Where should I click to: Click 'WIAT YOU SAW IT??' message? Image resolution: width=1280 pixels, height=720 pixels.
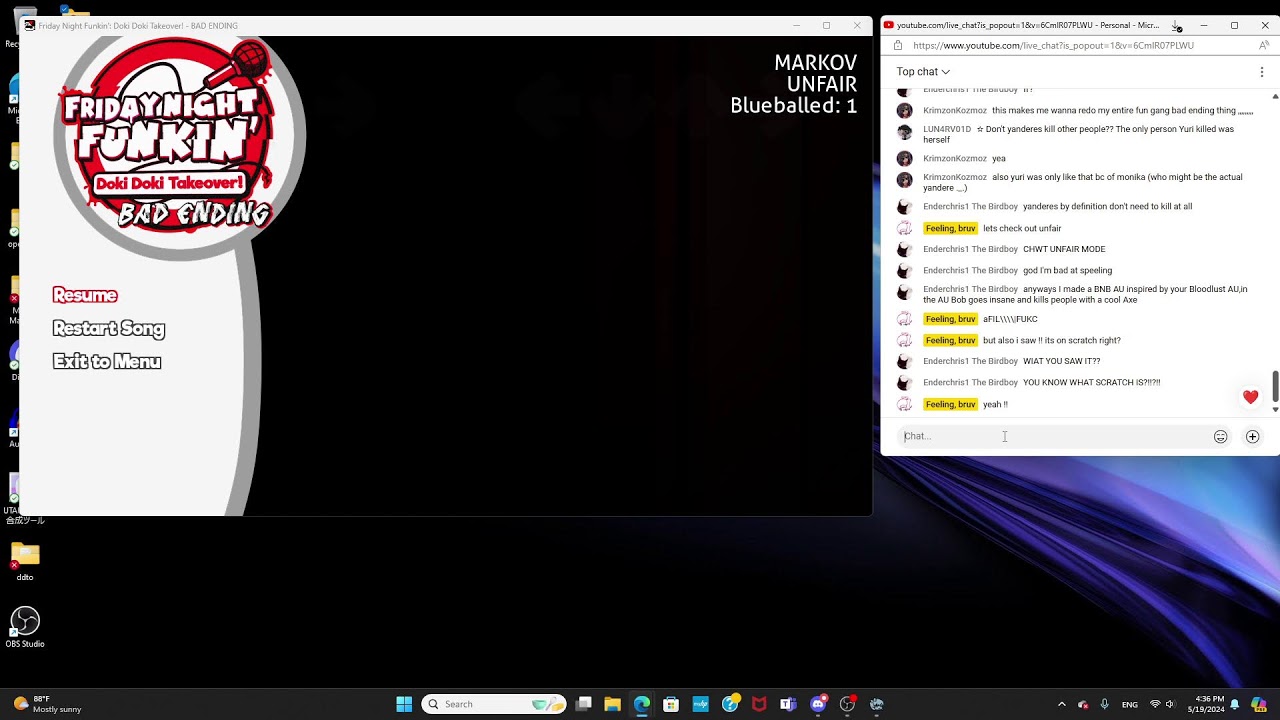[1061, 361]
